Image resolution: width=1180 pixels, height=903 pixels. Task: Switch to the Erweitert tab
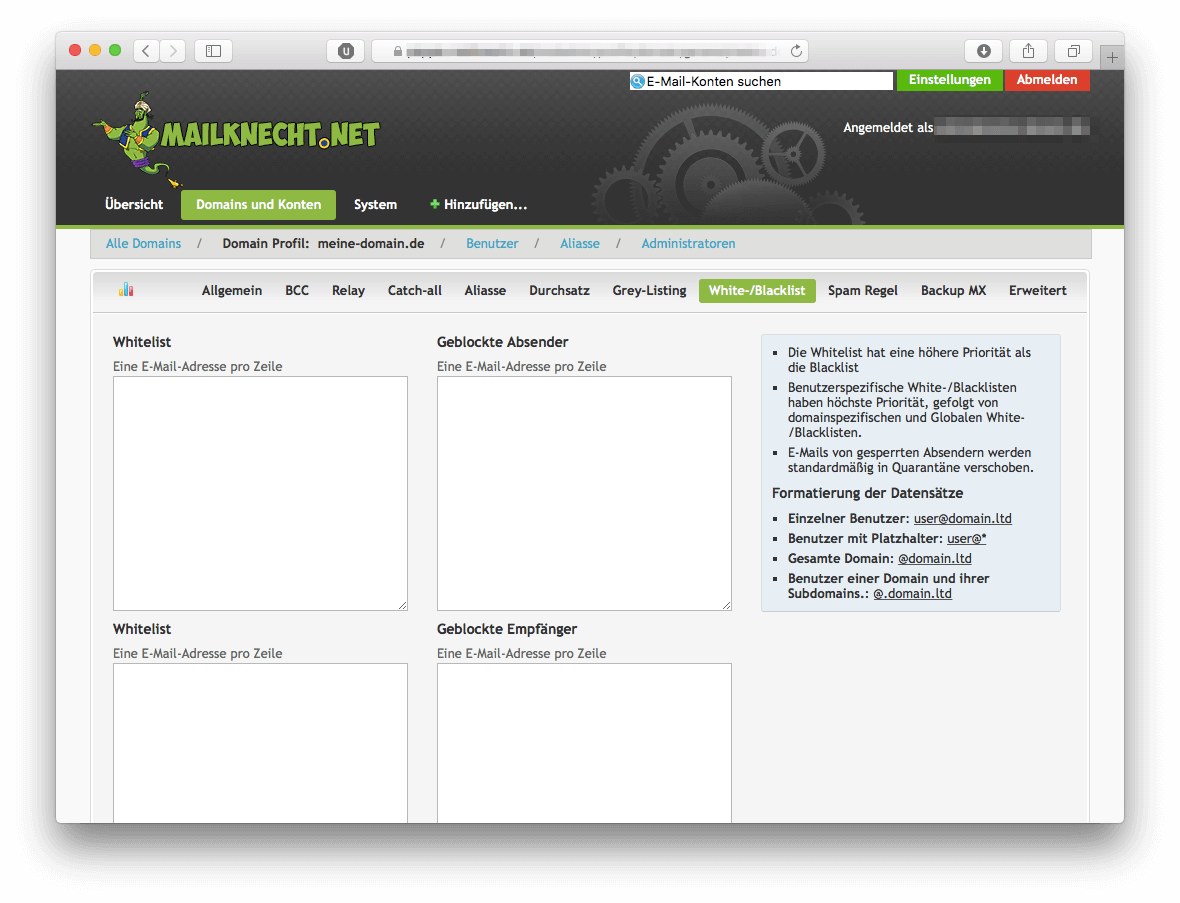1038,290
